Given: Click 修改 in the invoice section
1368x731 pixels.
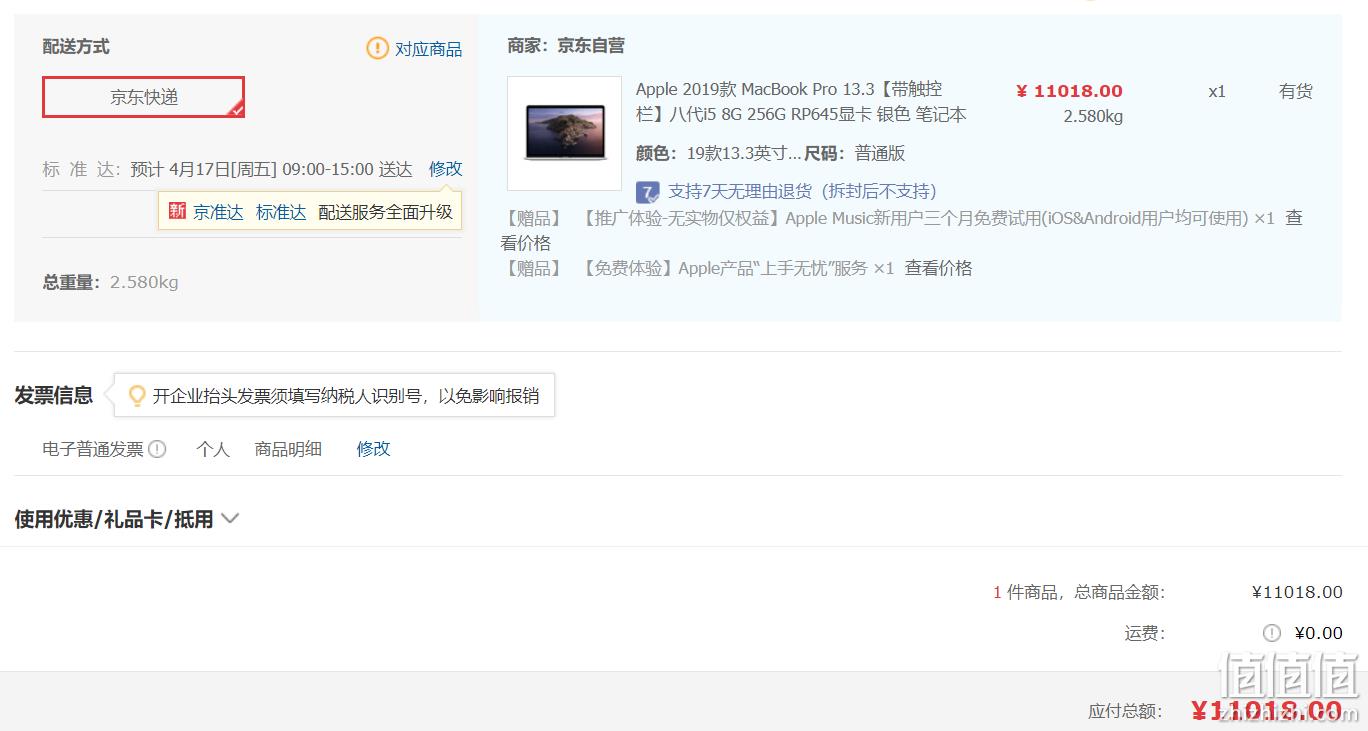Looking at the screenshot, I should pyautogui.click(x=373, y=449).
